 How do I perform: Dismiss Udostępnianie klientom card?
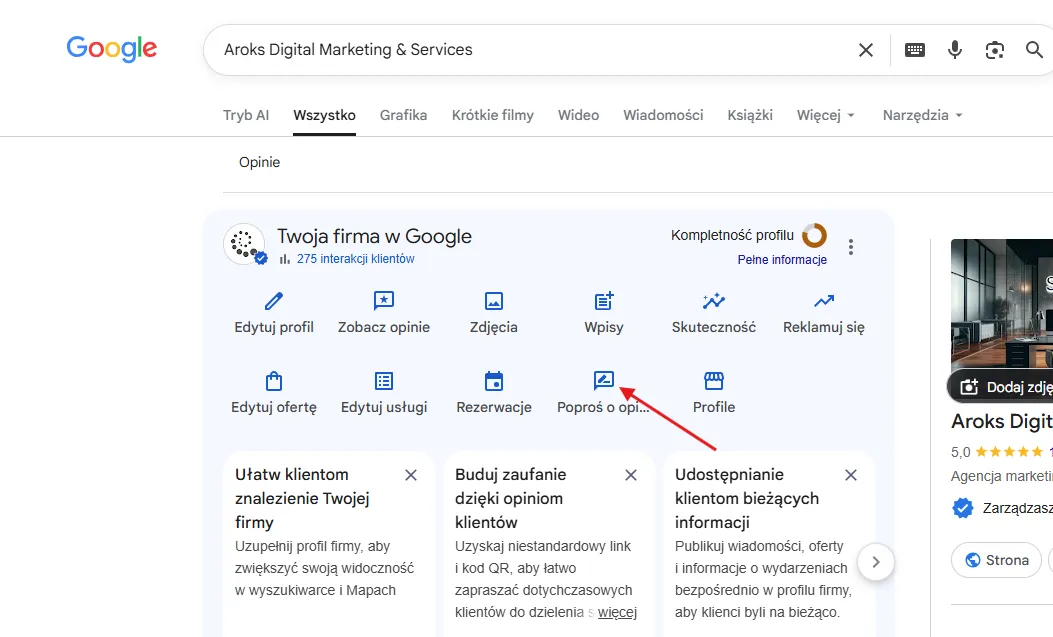pyautogui.click(x=851, y=475)
